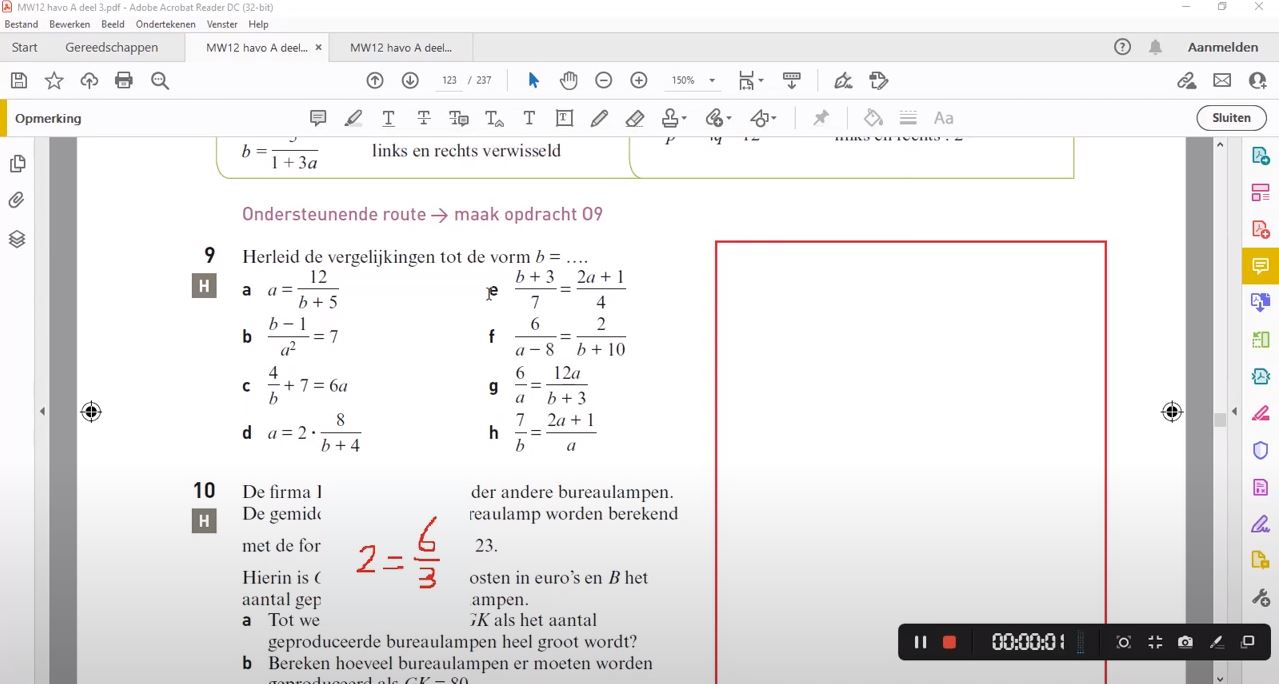Open the Beeld menu

coord(113,24)
